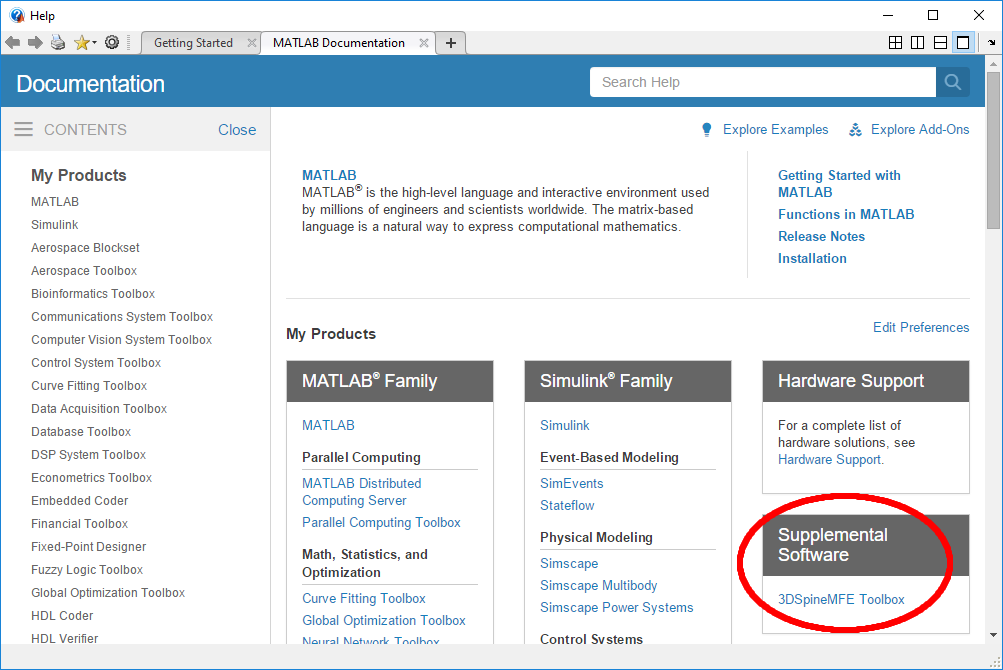Close the MATLAB Documentation tab
The height and width of the screenshot is (670, 1003).
point(423,43)
